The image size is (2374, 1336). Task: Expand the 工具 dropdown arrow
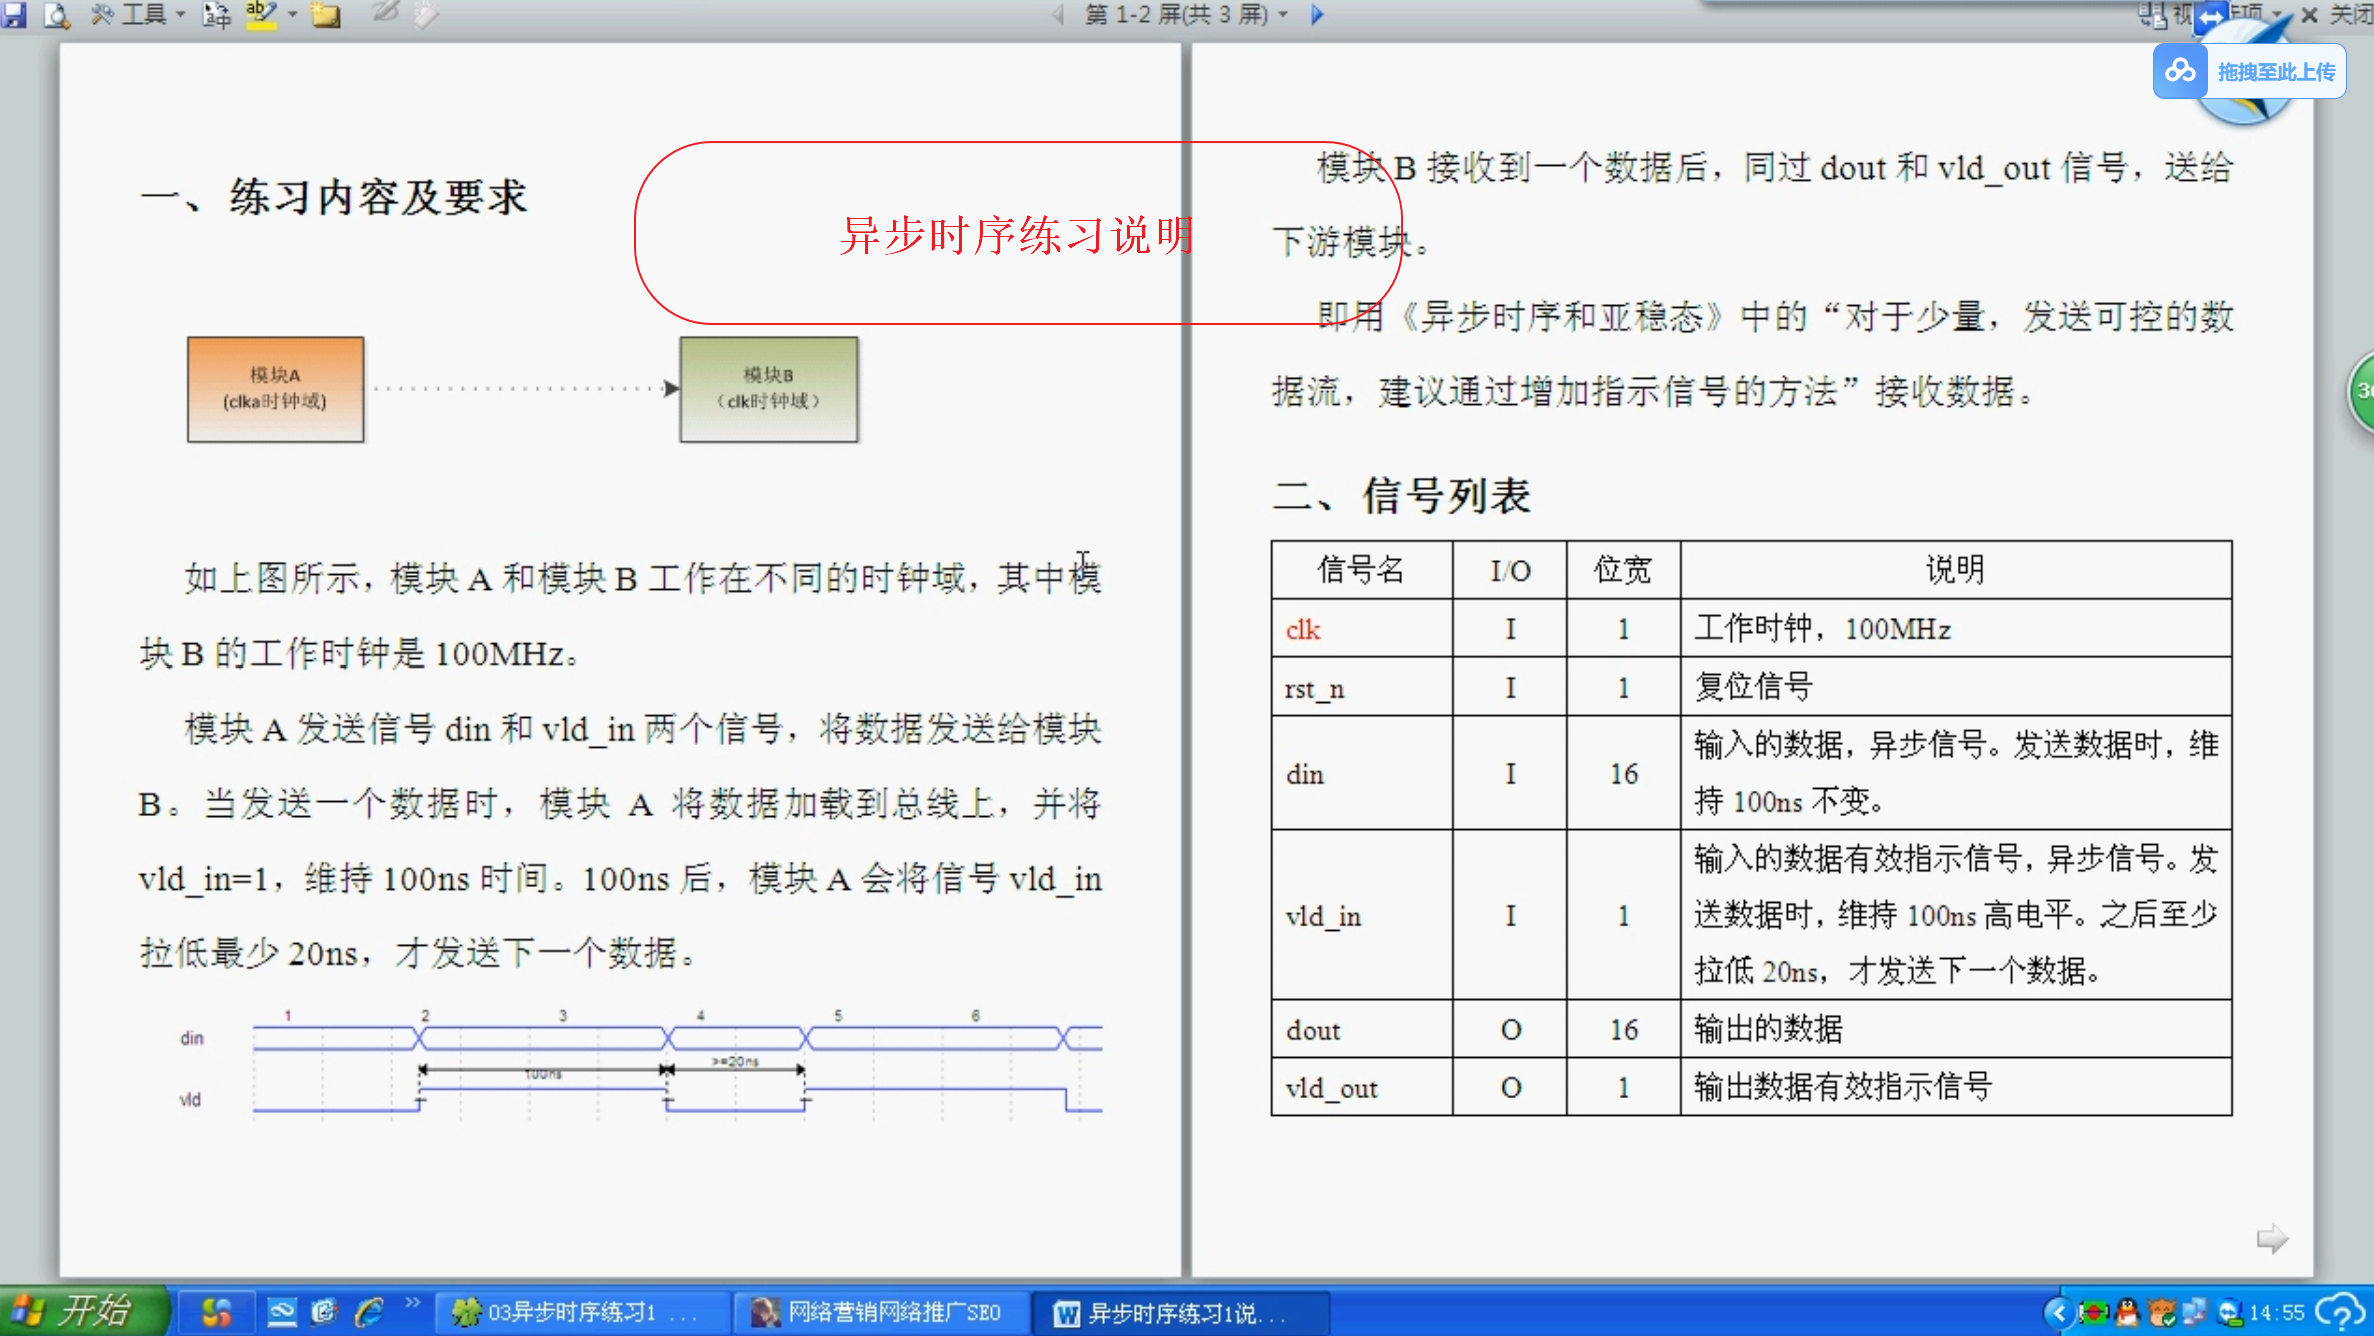181,15
